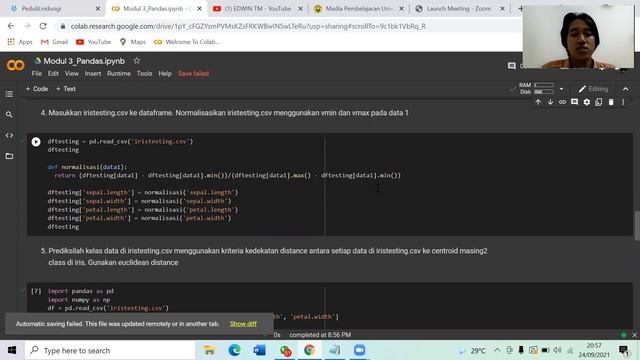Open the Edit menu
640x360 pixels.
tap(53, 73)
